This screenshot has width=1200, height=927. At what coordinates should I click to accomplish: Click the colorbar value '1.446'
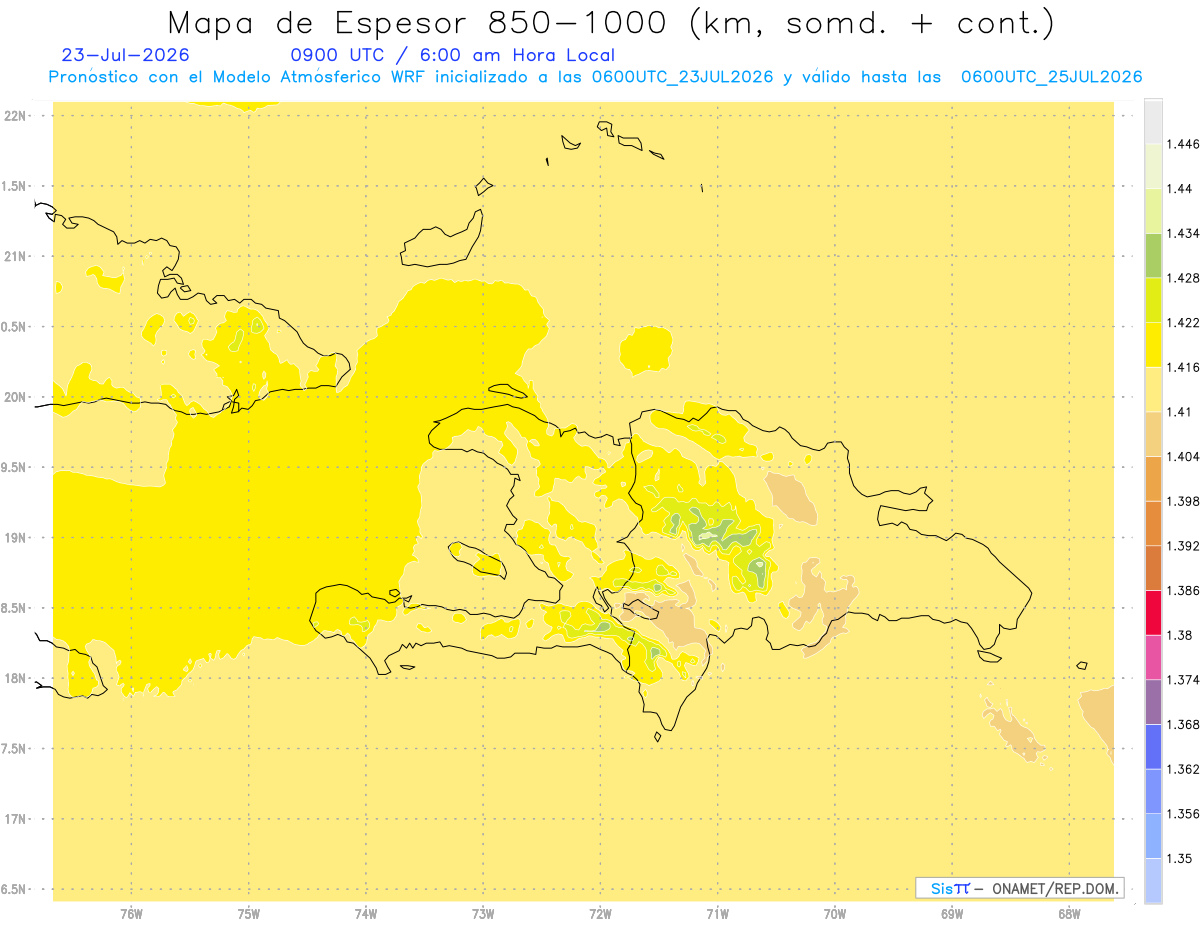pos(1183,144)
